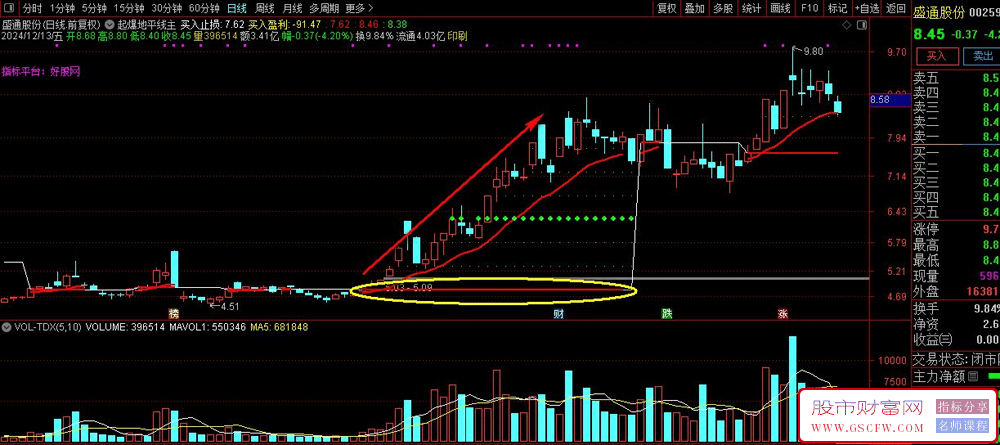Screen dimensions: 1000x445
Task: Expand the 更多 periods menu
Action: [358, 8]
